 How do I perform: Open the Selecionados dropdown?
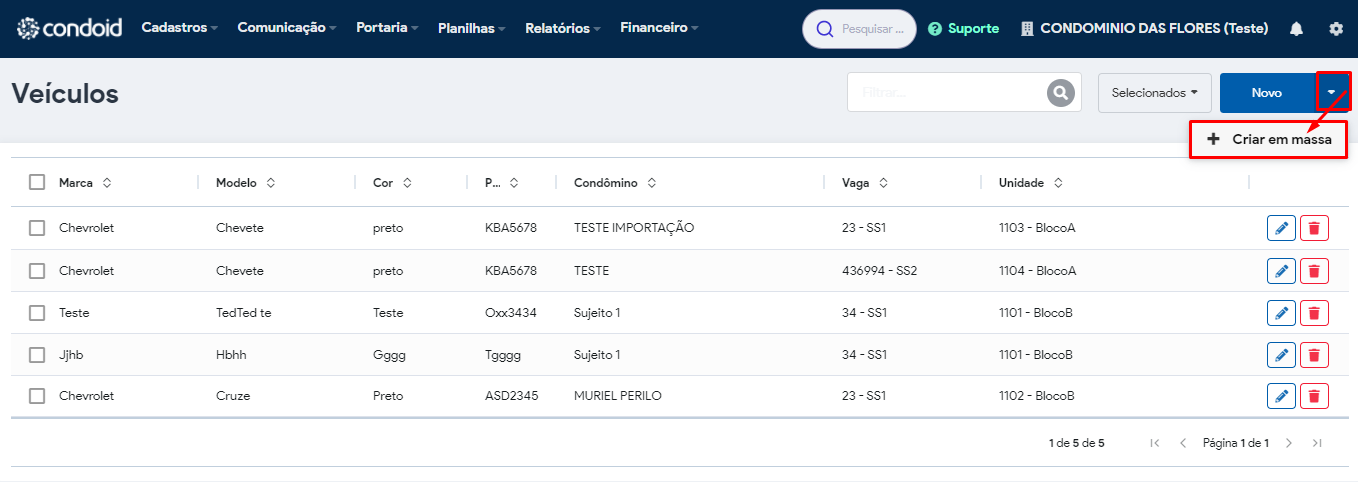coord(1155,93)
